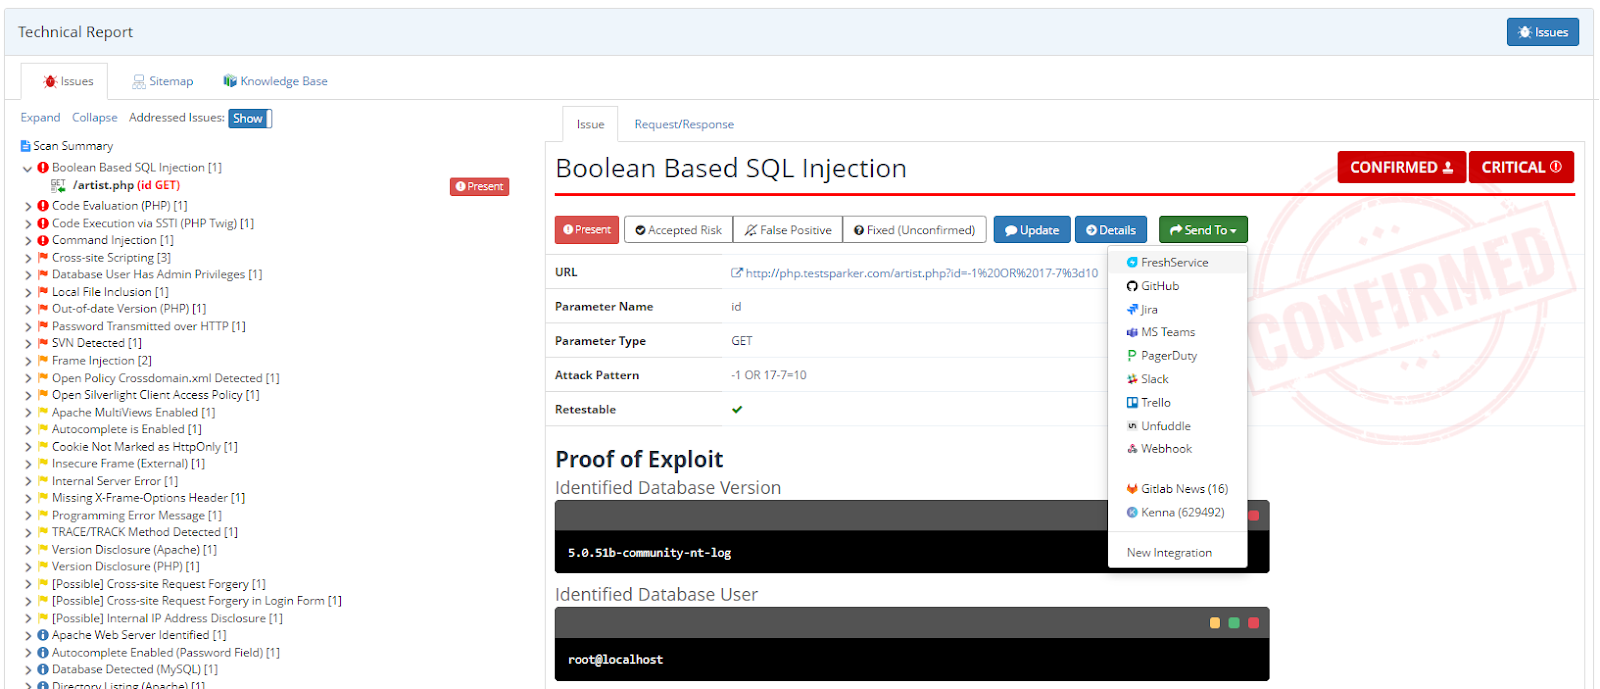1600x689 pixels.
Task: Click the MS Teams icon
Action: point(1132,332)
